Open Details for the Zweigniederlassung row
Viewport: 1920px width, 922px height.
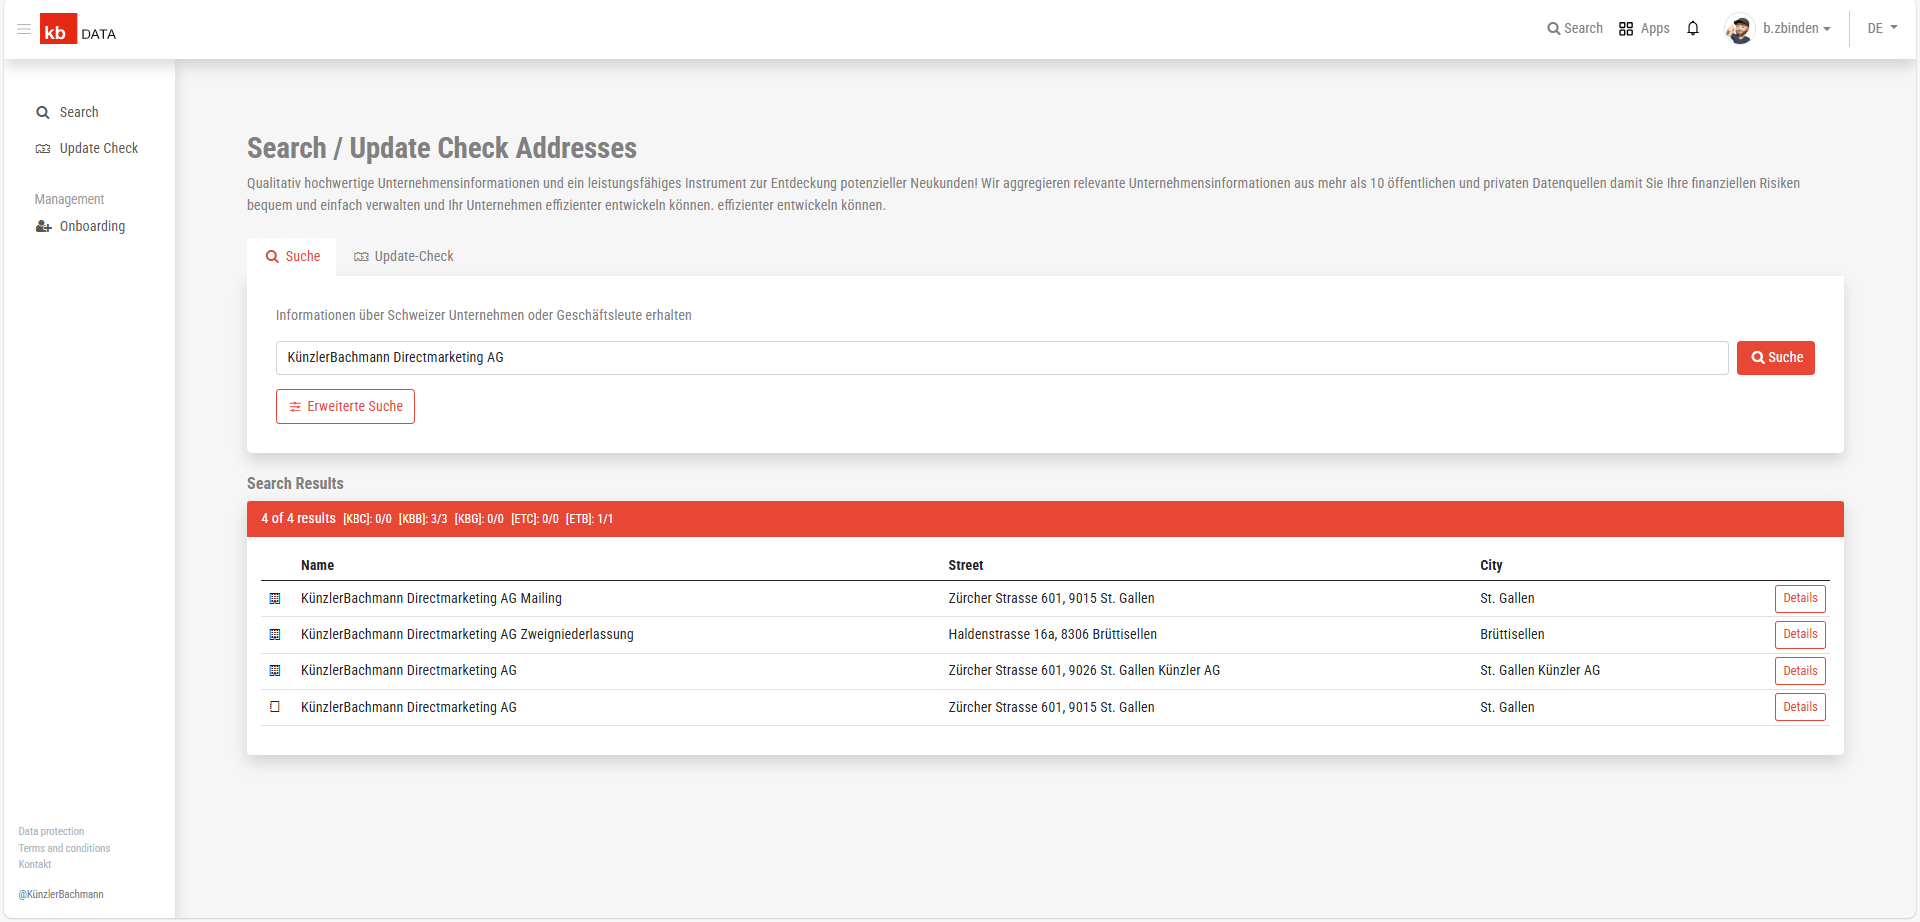(1800, 635)
